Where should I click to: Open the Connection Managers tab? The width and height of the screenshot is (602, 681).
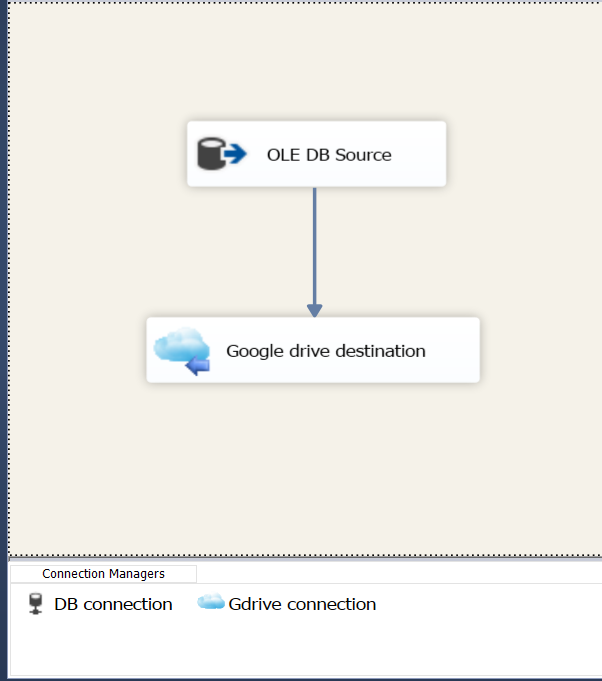103,574
